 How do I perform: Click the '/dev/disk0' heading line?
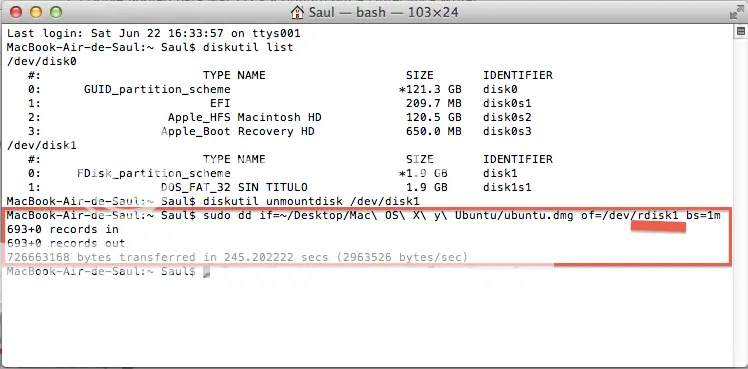[42, 61]
